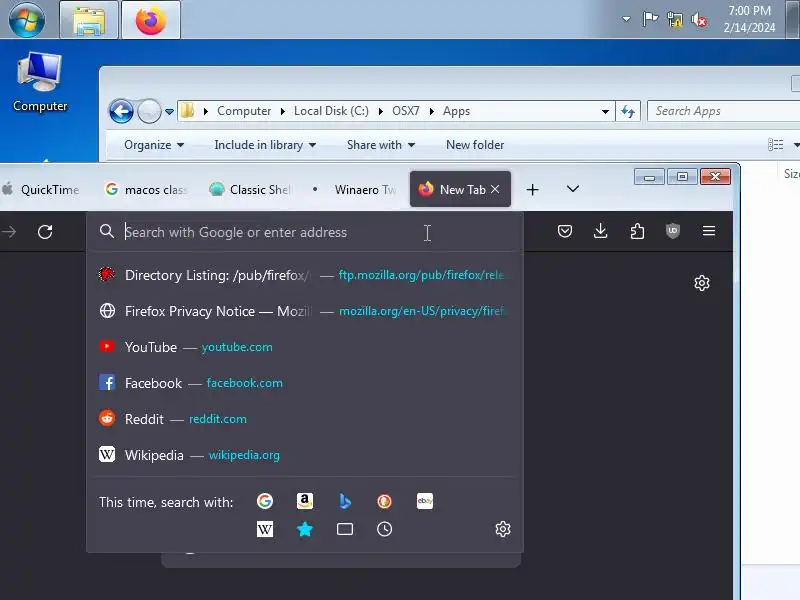Change Explorer view icon
The height and width of the screenshot is (600, 800).
(776, 145)
